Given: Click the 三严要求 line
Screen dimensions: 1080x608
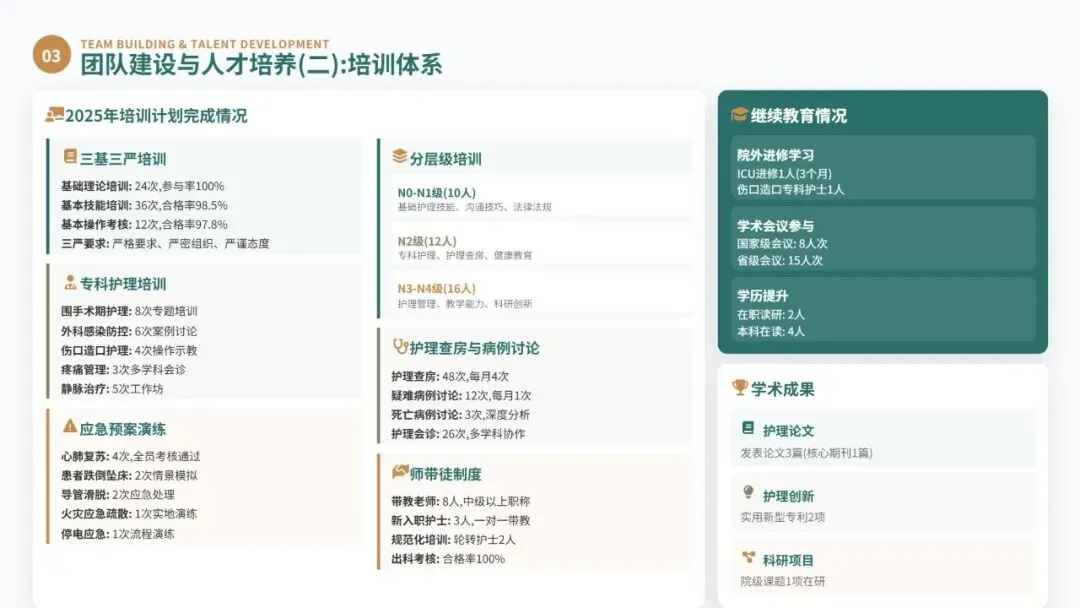Looking at the screenshot, I should 165,244.
